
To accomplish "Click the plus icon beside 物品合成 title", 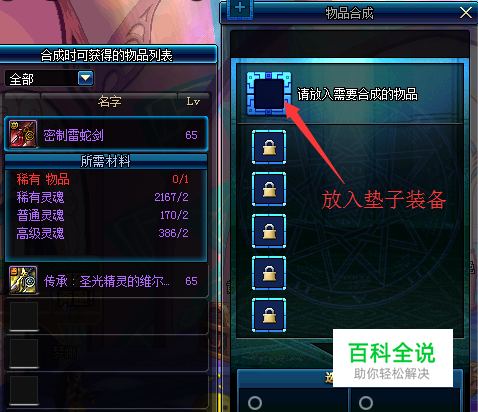I will pos(240,8).
